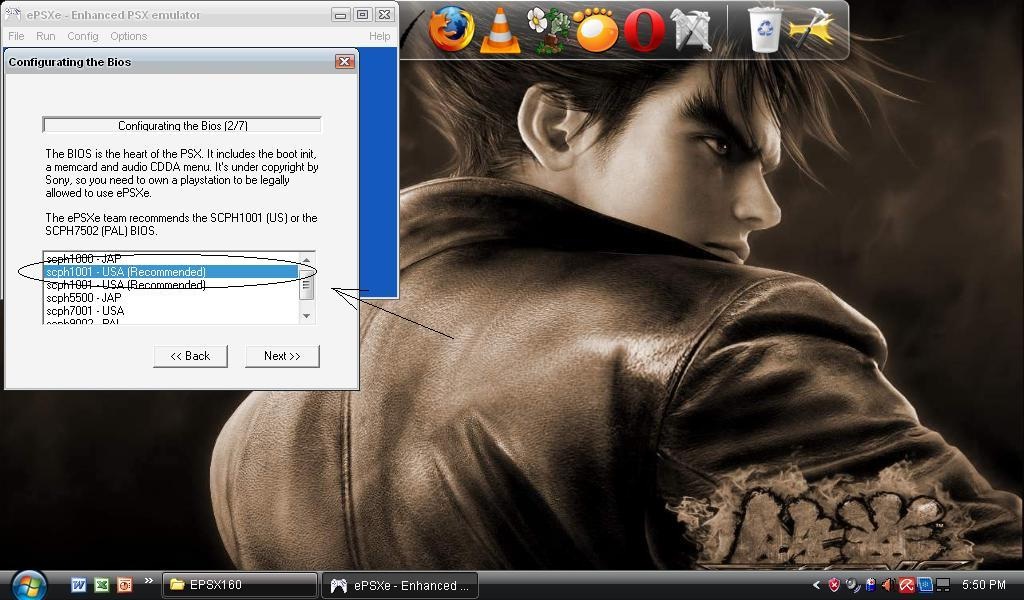
Task: Click the BIOS list scroll down arrow
Action: click(306, 316)
